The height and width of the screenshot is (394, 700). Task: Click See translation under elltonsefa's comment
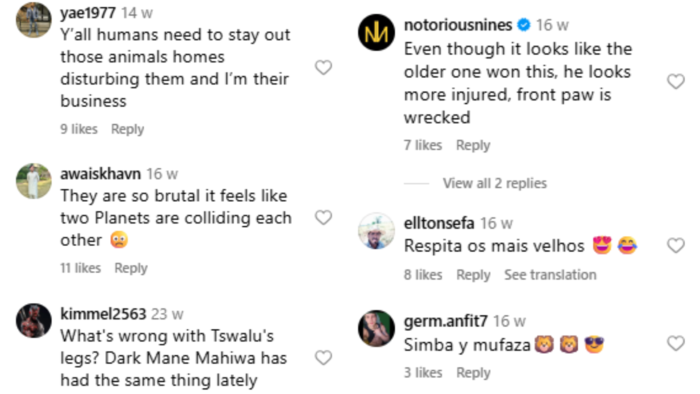pyautogui.click(x=550, y=274)
